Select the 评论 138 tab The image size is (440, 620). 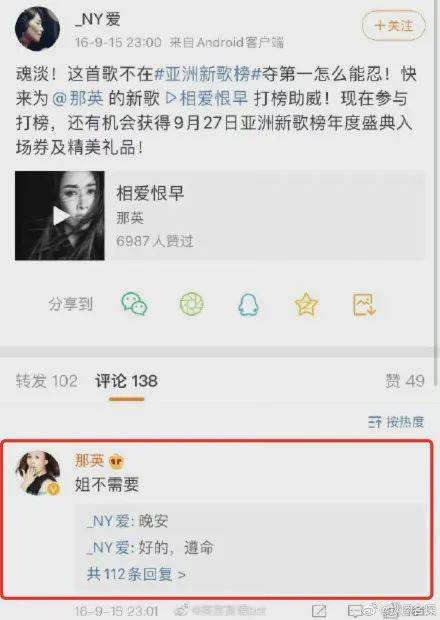click(x=127, y=381)
